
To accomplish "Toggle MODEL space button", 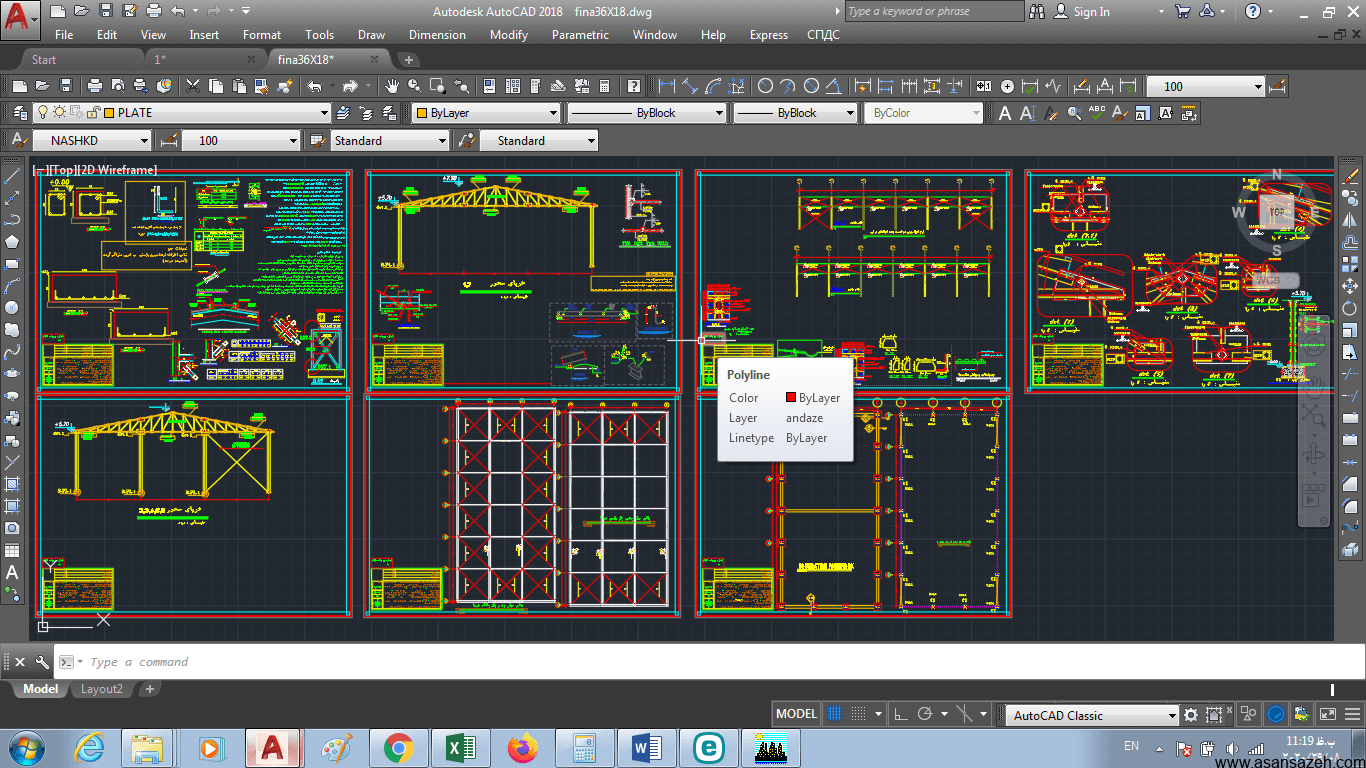I will click(x=797, y=714).
